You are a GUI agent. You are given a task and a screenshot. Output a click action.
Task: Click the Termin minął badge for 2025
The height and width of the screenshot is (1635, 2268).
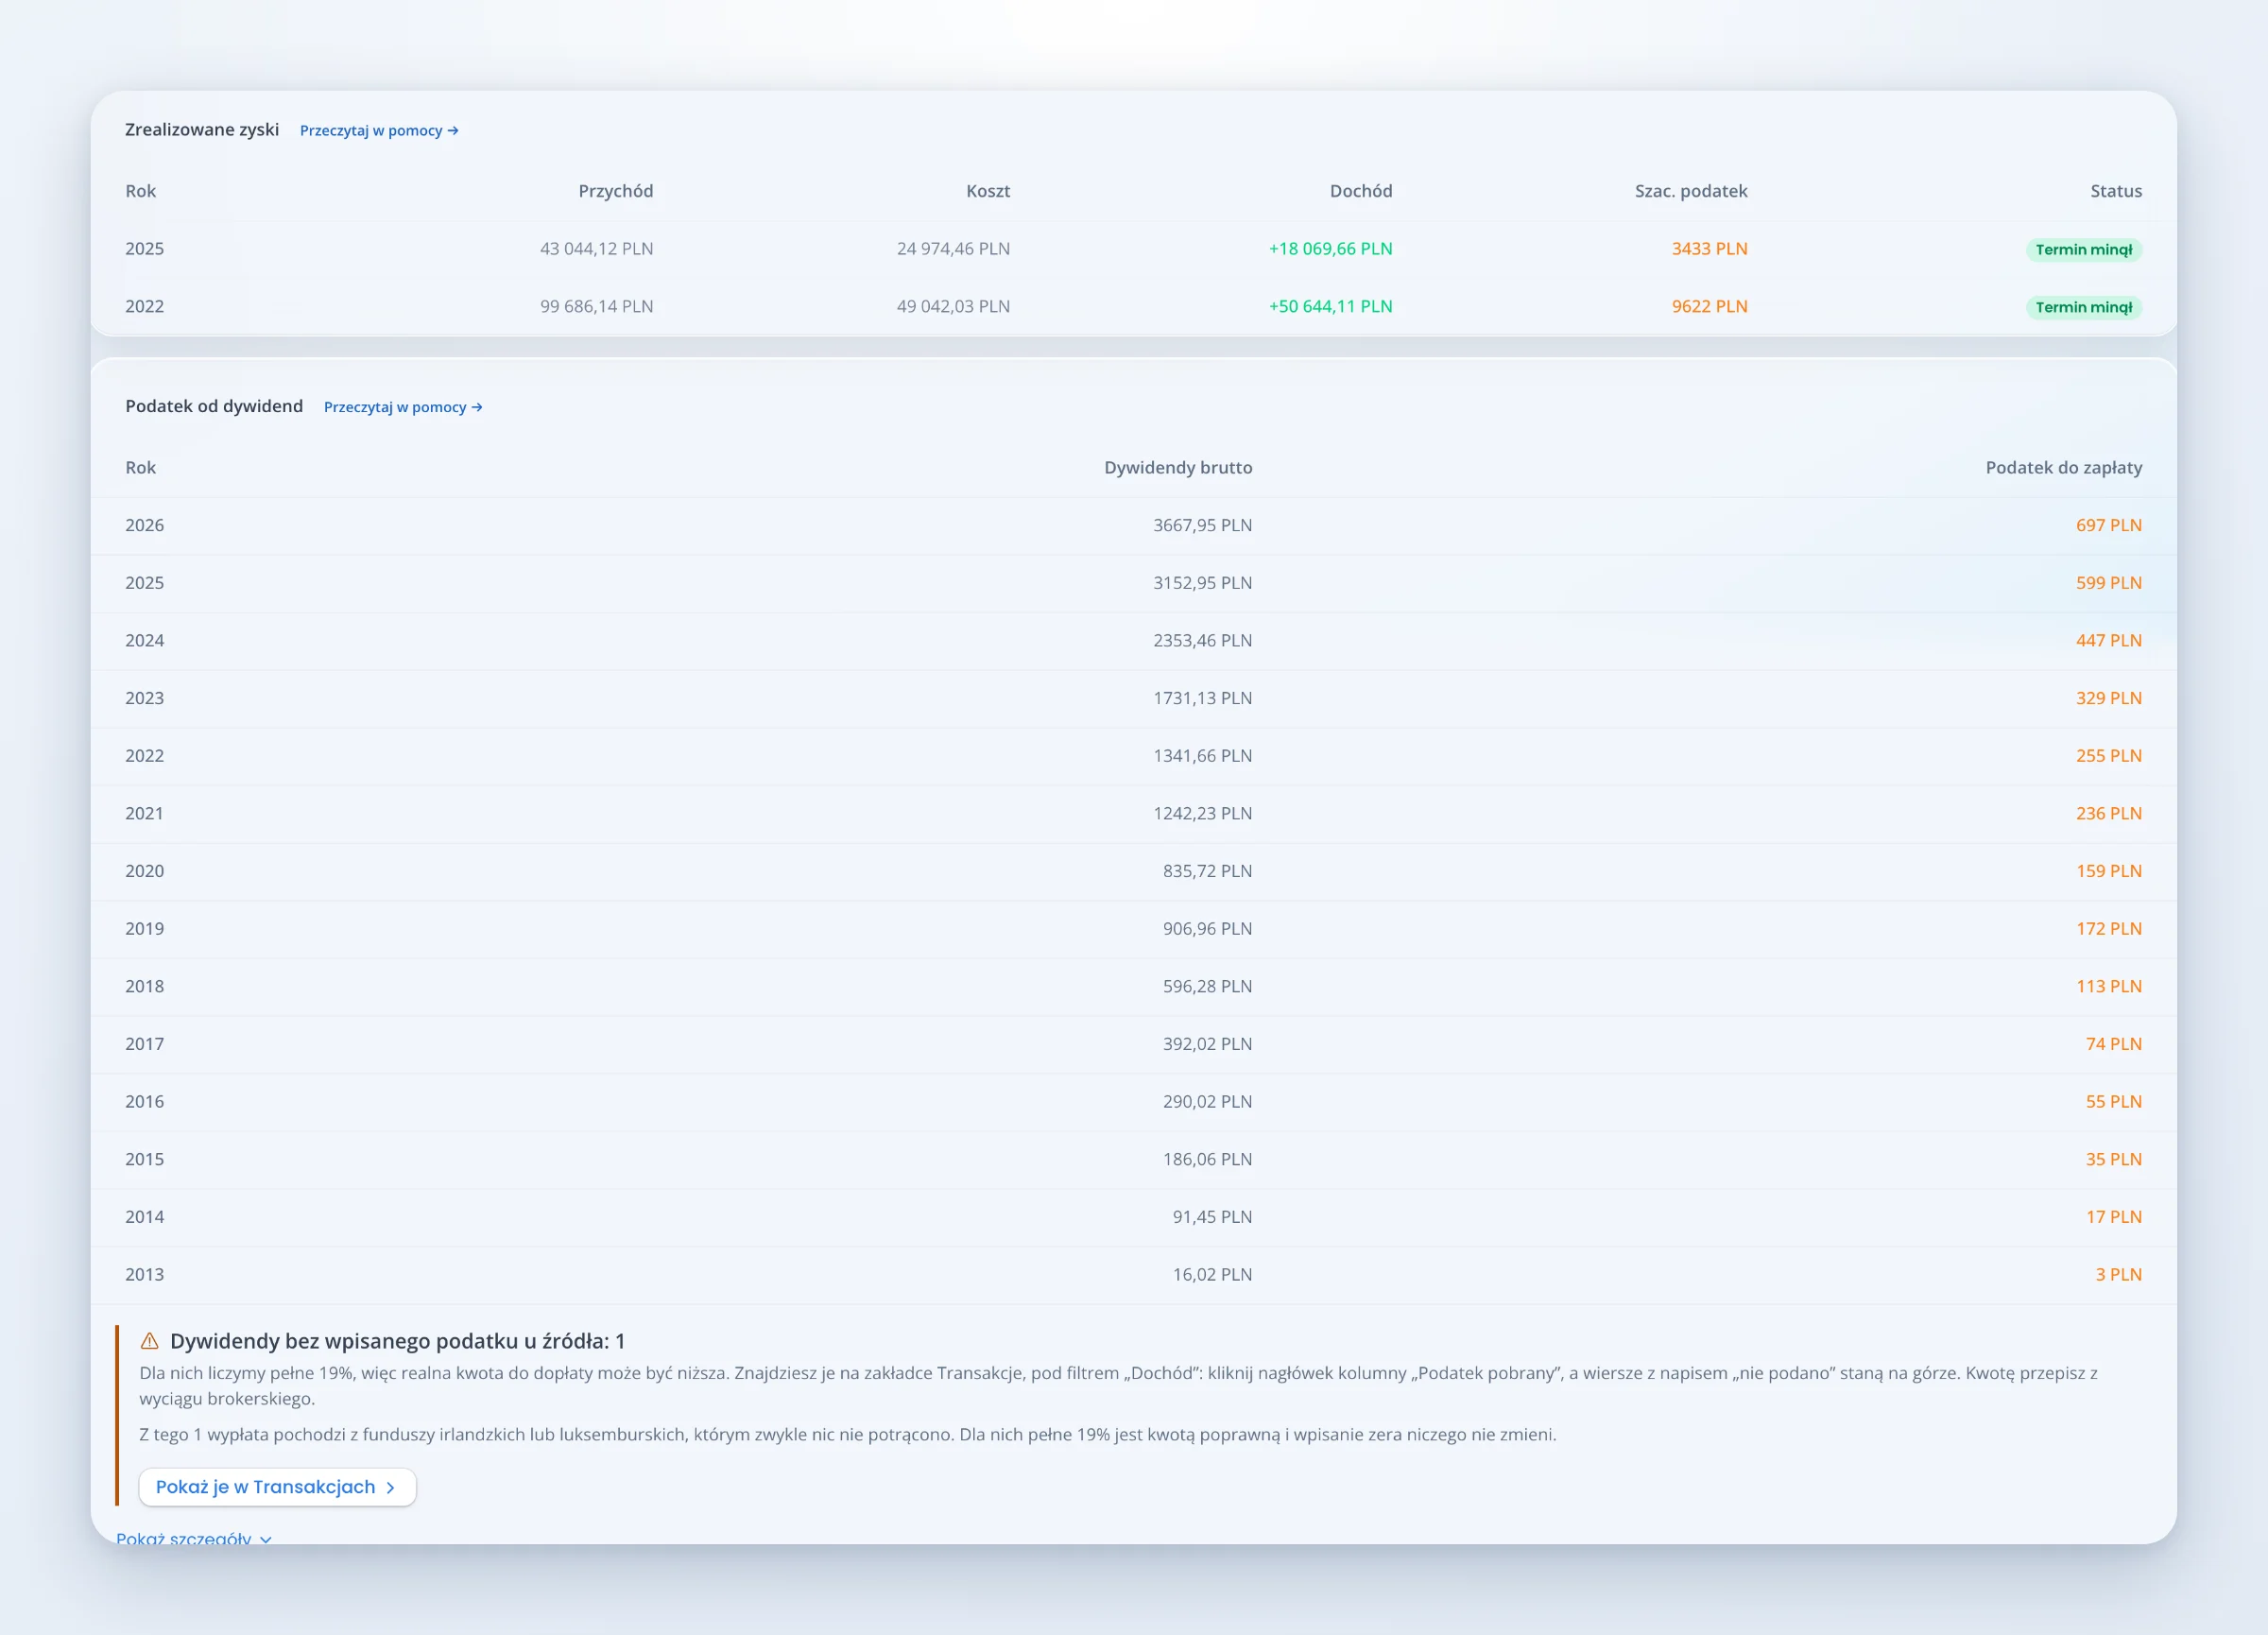[x=2083, y=249]
